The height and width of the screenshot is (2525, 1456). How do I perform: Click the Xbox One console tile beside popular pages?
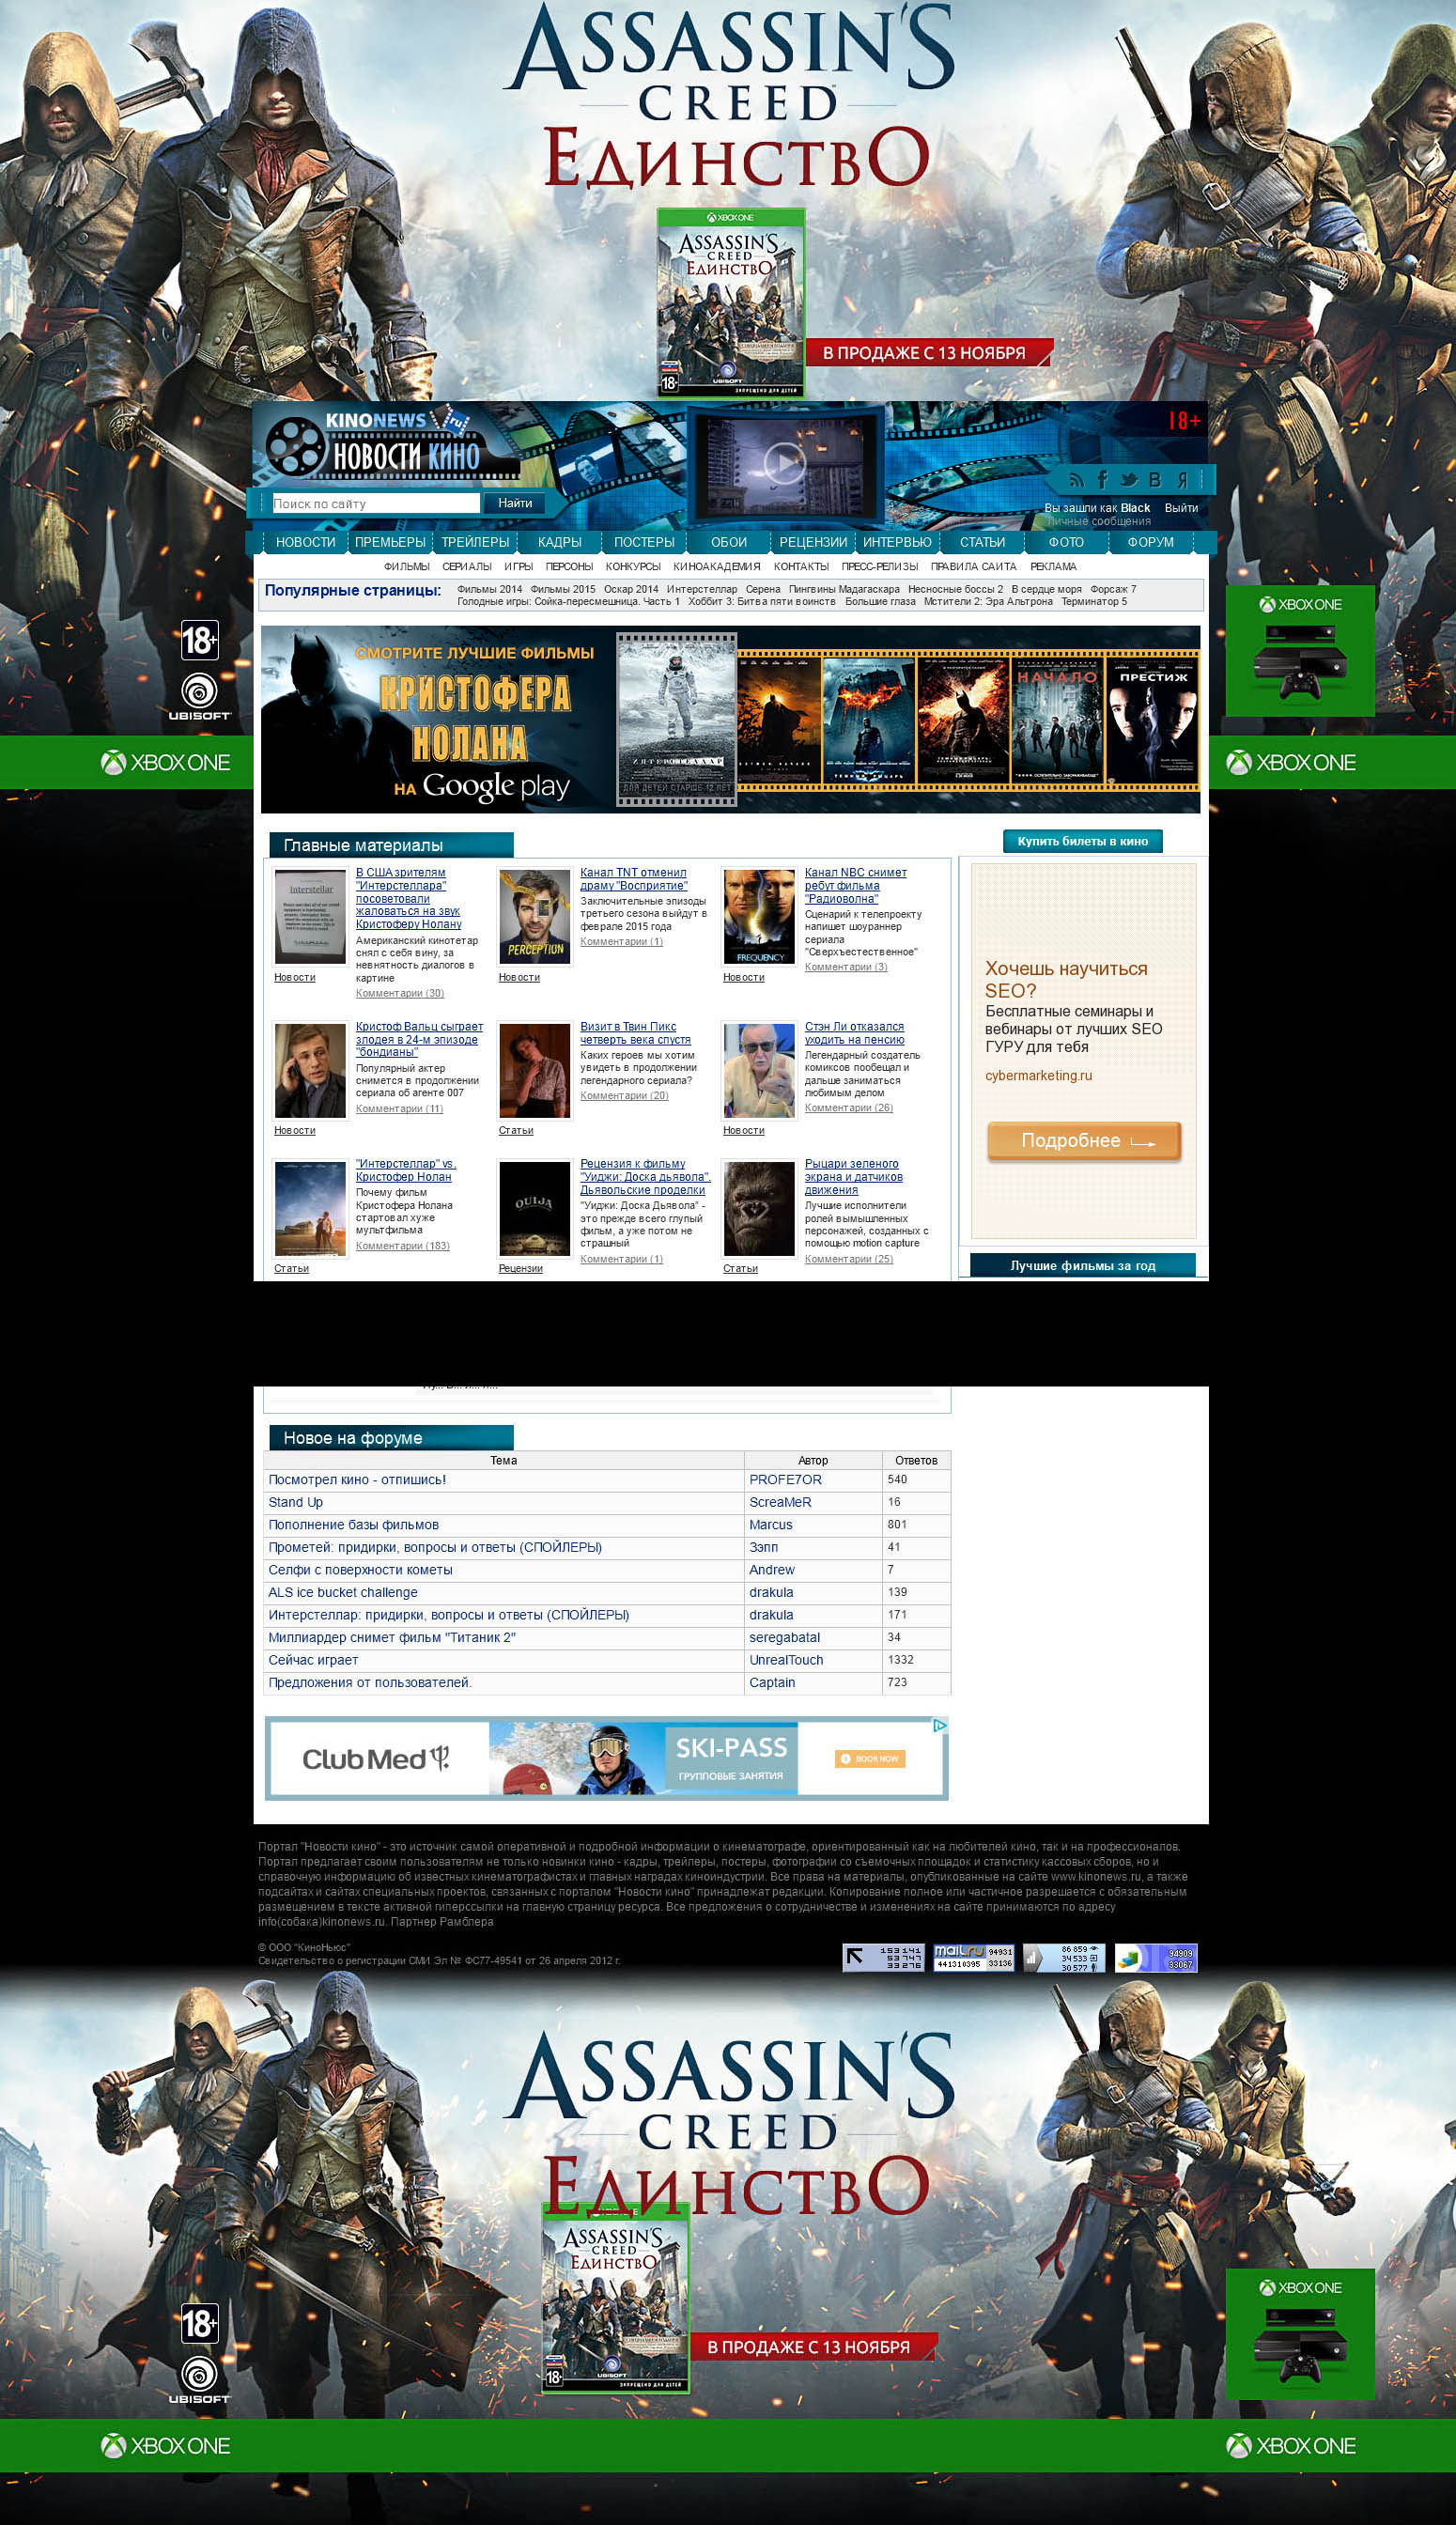tap(1300, 650)
